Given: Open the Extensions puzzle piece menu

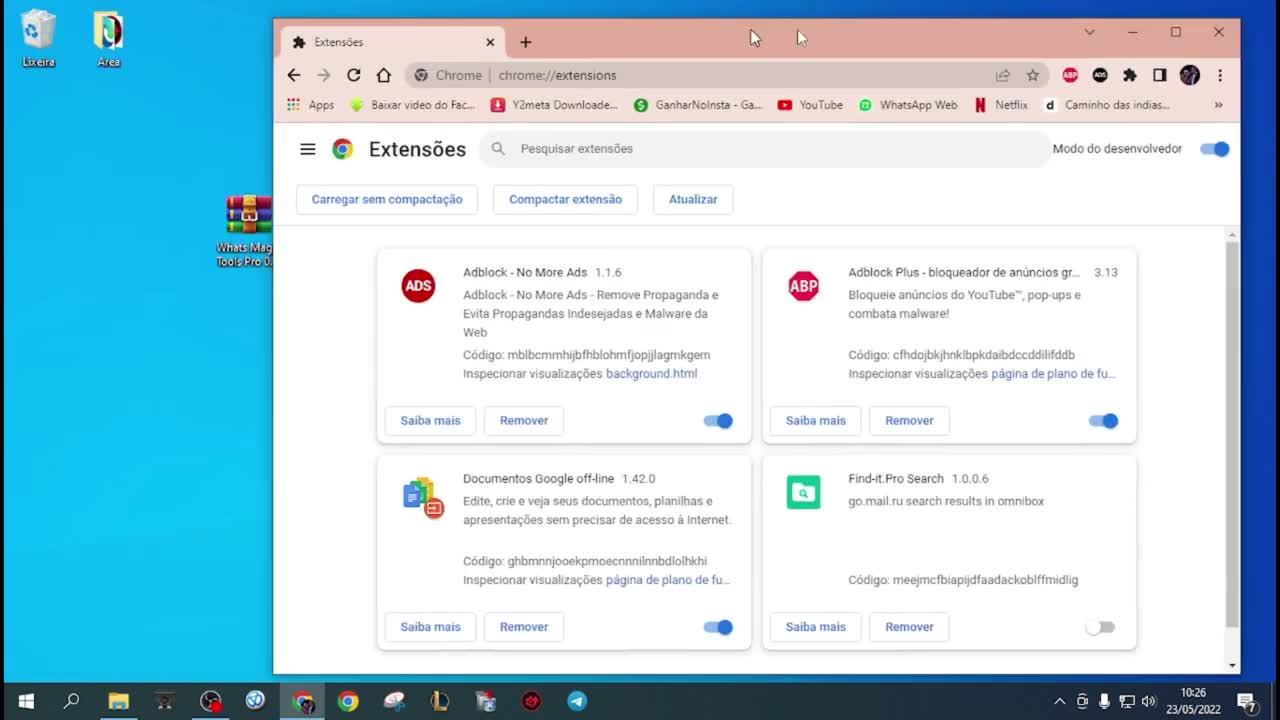Looking at the screenshot, I should [x=1130, y=75].
